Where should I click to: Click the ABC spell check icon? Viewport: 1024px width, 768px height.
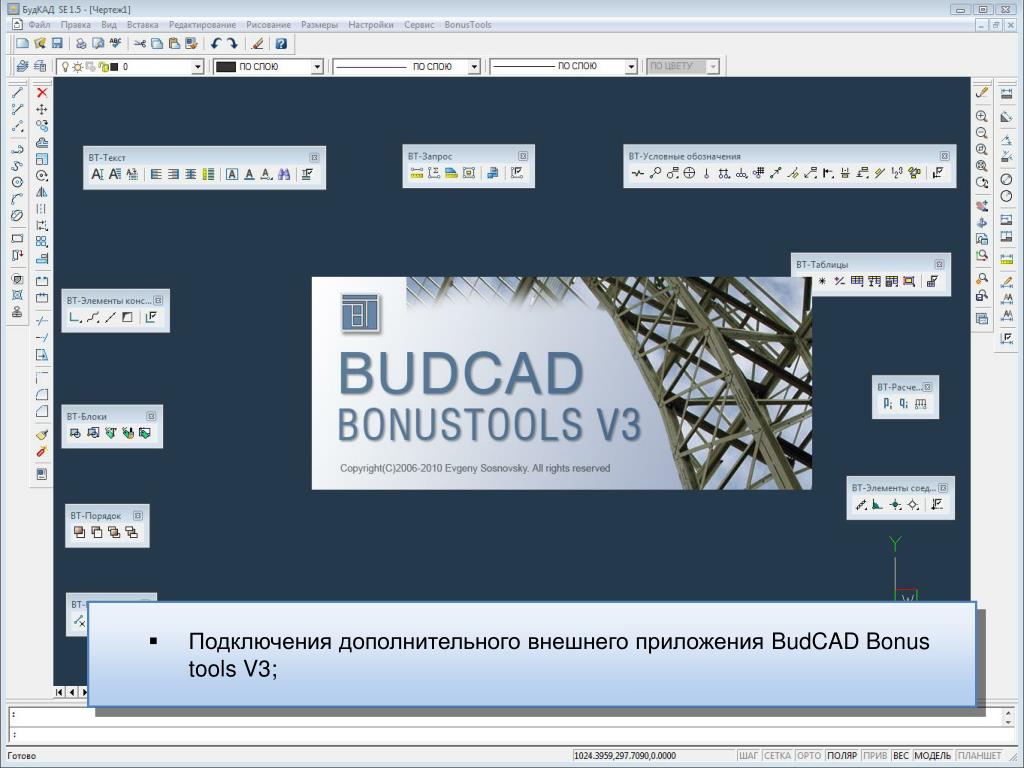[x=116, y=43]
